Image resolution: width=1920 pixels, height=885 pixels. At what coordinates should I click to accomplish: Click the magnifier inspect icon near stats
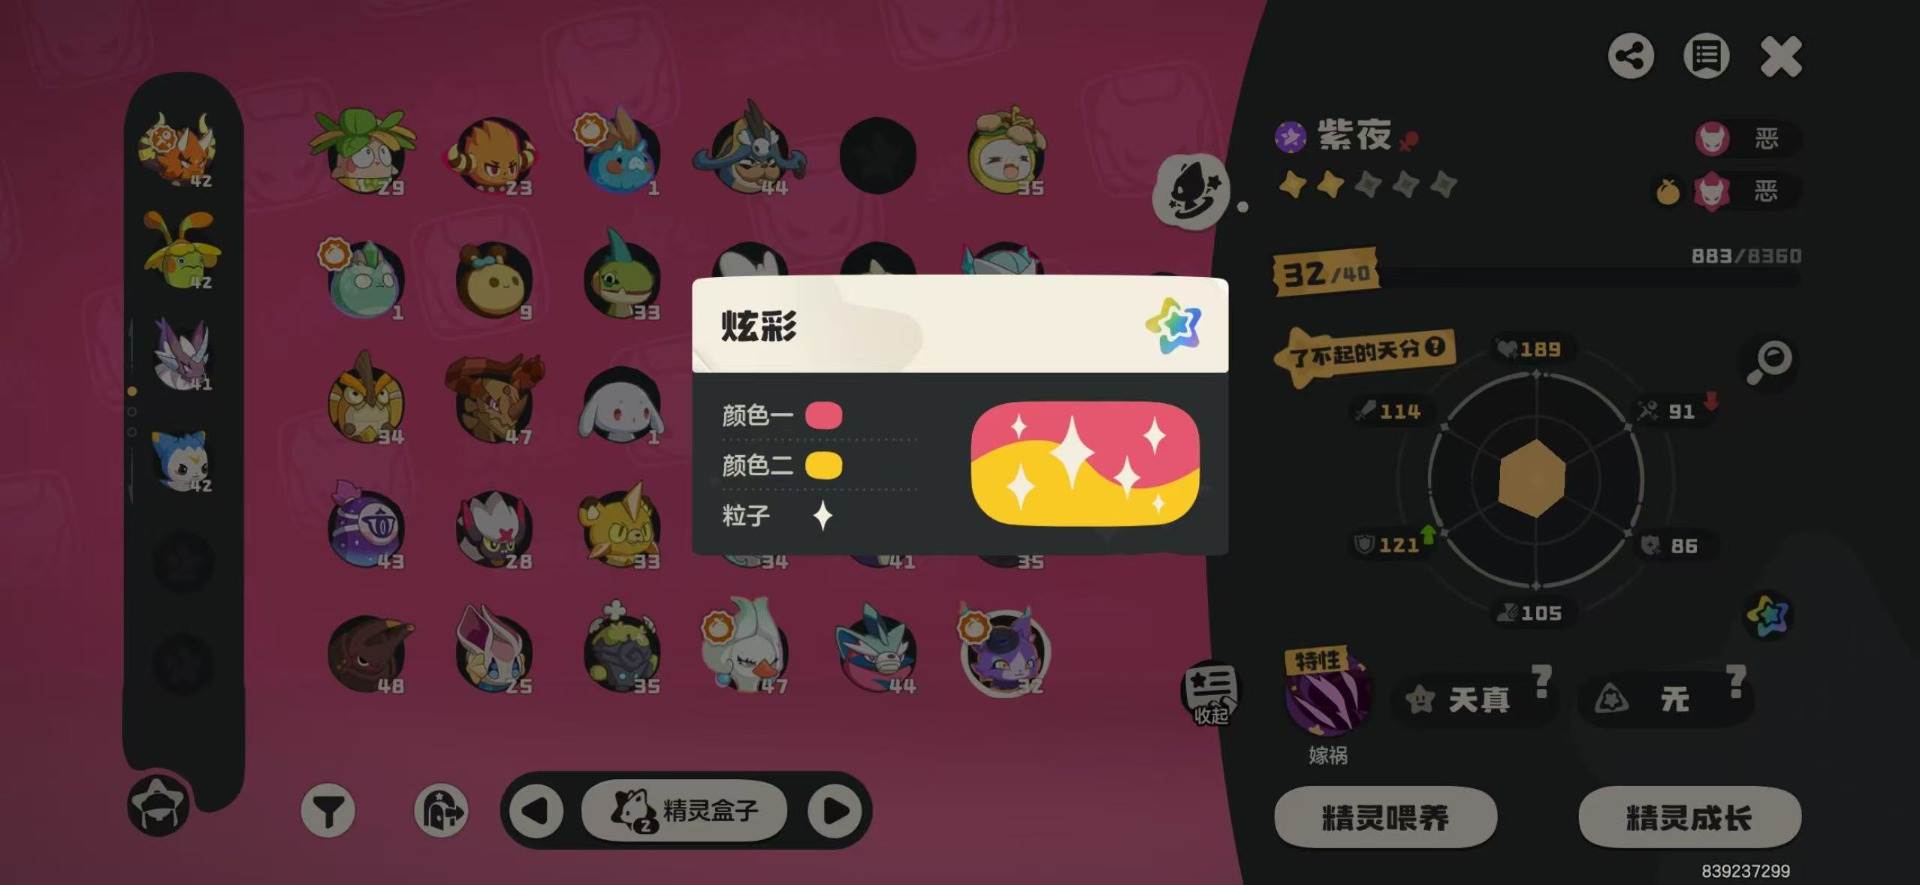[1768, 362]
